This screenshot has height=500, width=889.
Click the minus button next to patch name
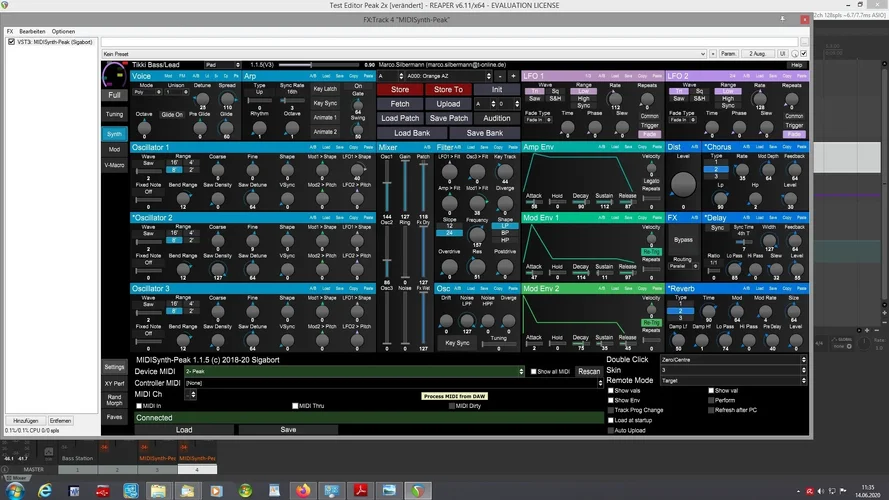click(499, 75)
